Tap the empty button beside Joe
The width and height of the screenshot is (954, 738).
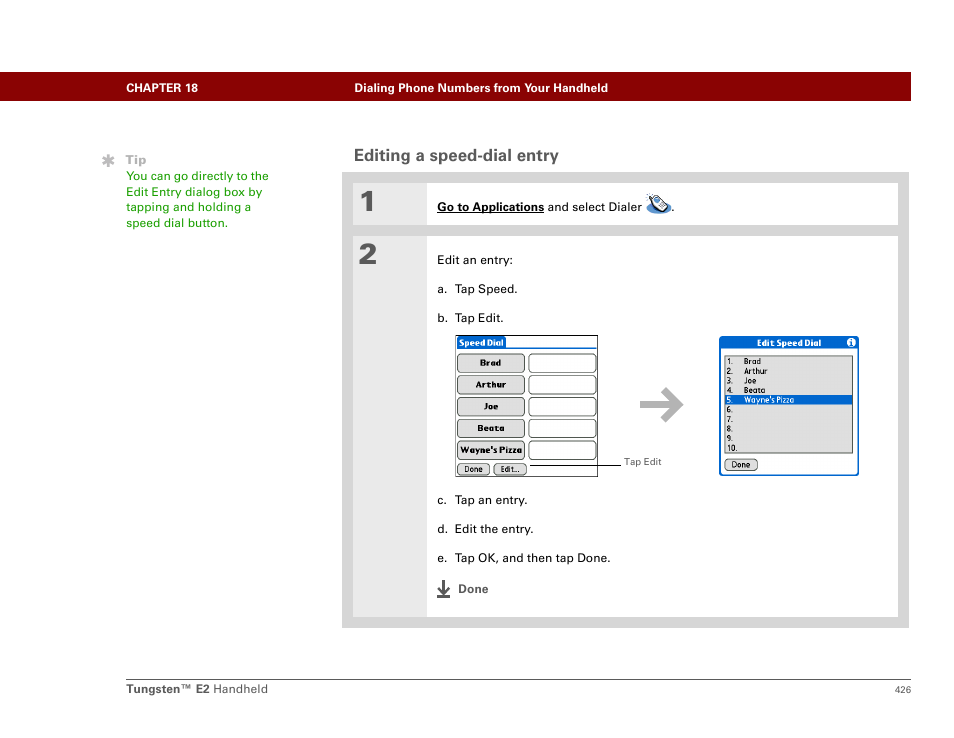pos(562,406)
